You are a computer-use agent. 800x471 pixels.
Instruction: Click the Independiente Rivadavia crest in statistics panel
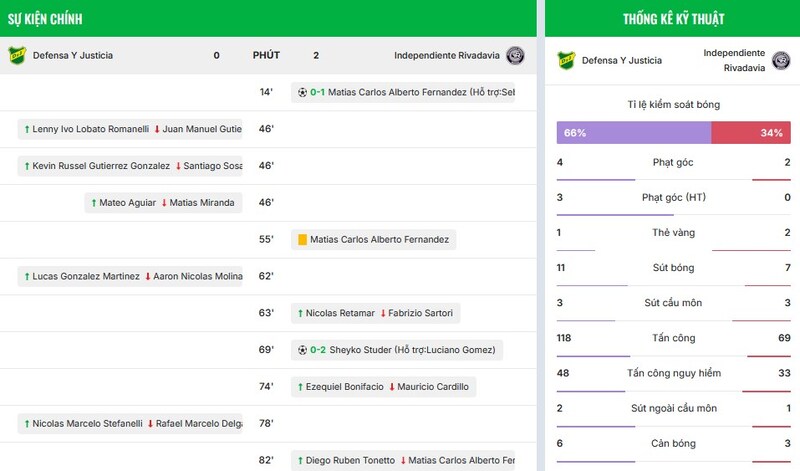[781, 60]
